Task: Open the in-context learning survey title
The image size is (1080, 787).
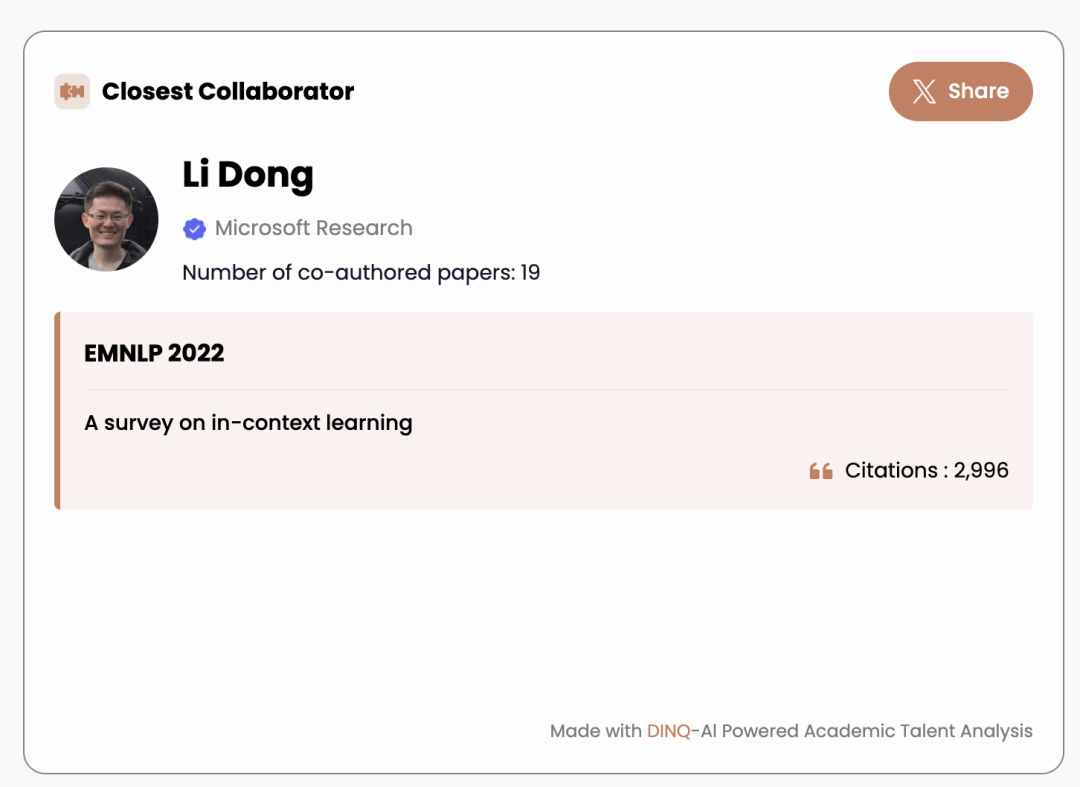Action: [x=248, y=423]
